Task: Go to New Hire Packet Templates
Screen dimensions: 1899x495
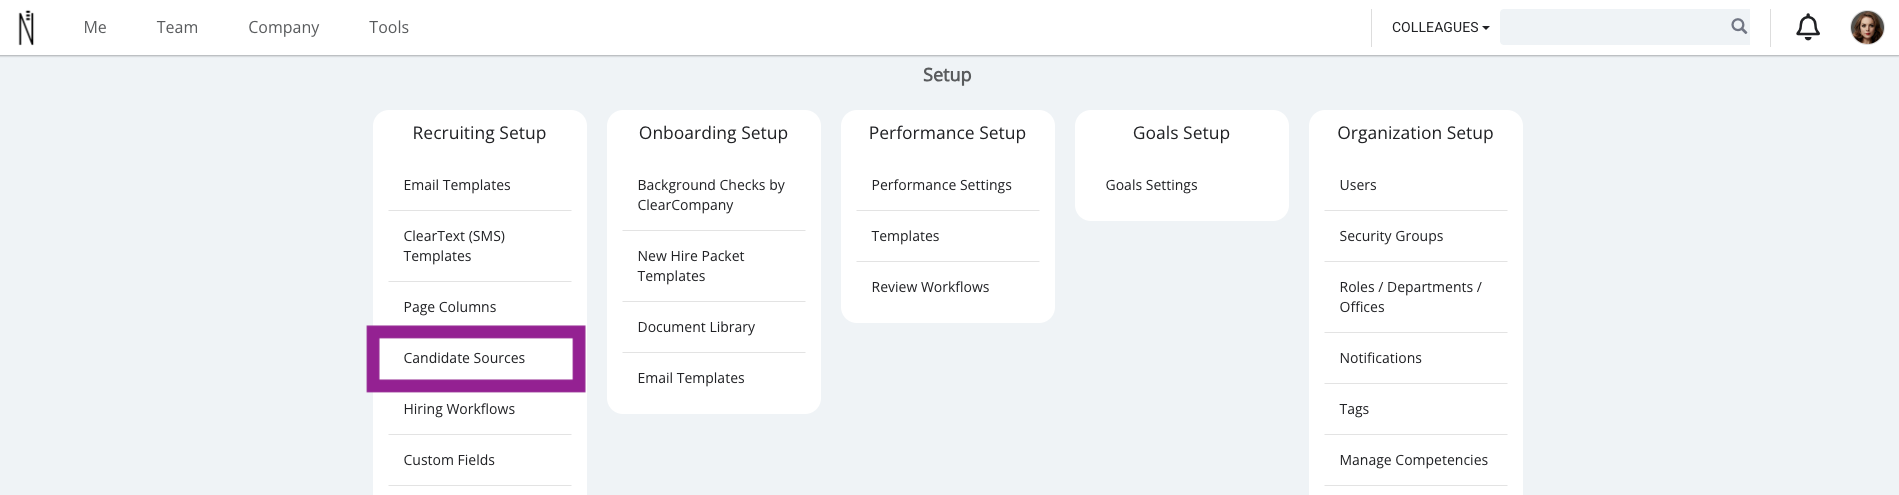Action: coord(691,266)
